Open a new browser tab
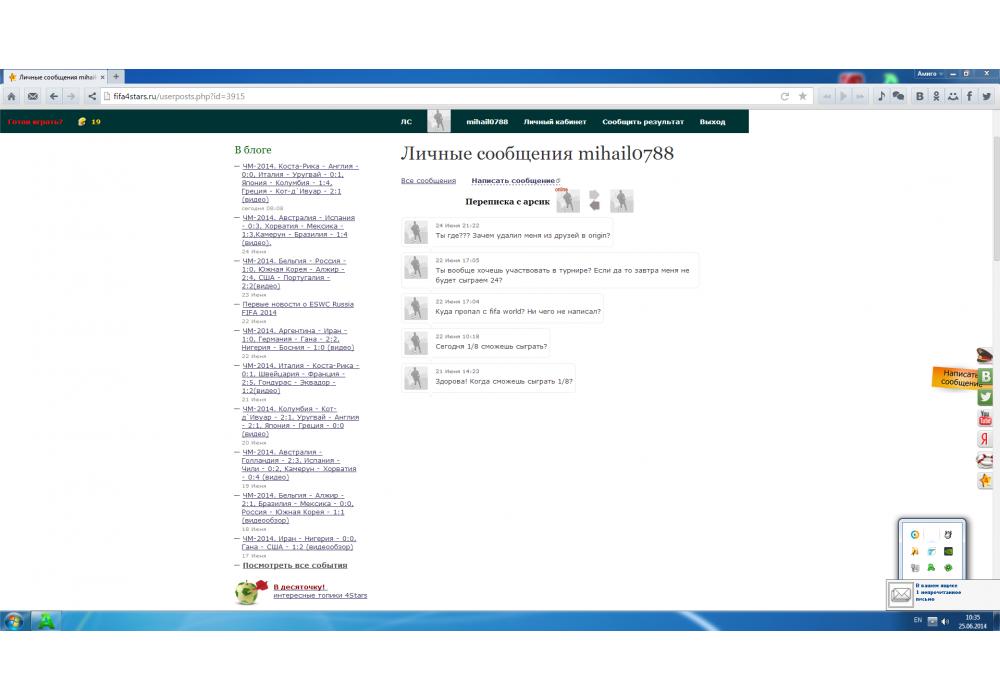This screenshot has width=1000, height=700. [x=116, y=76]
